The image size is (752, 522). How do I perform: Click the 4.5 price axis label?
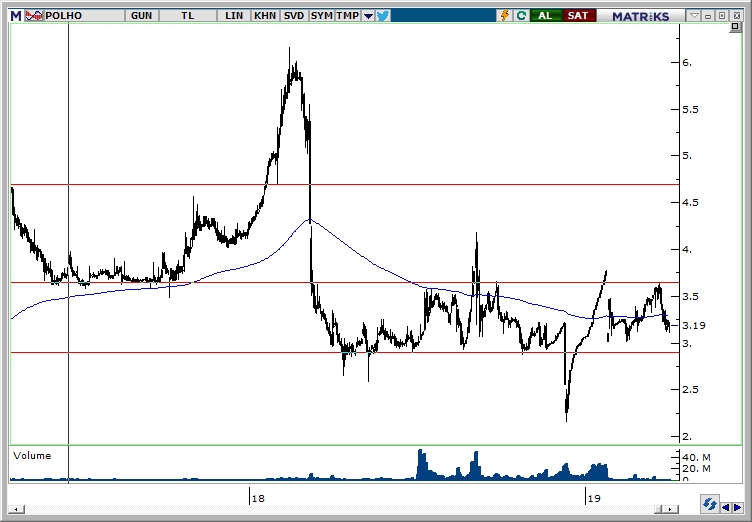point(691,203)
